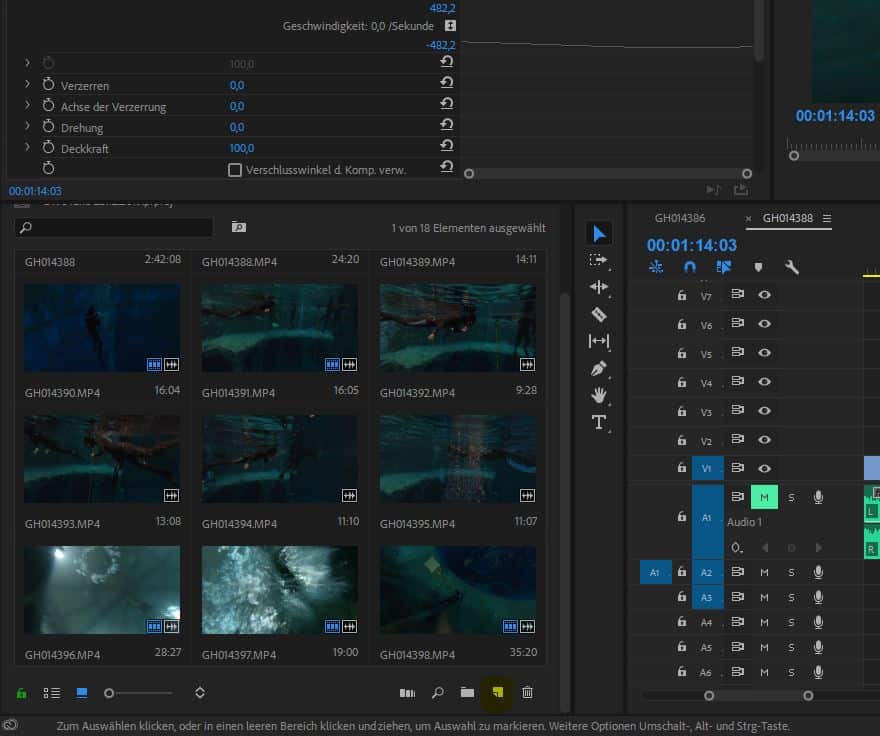This screenshot has width=880, height=736.
Task: Toggle project write lock icon
Action: tap(21, 693)
